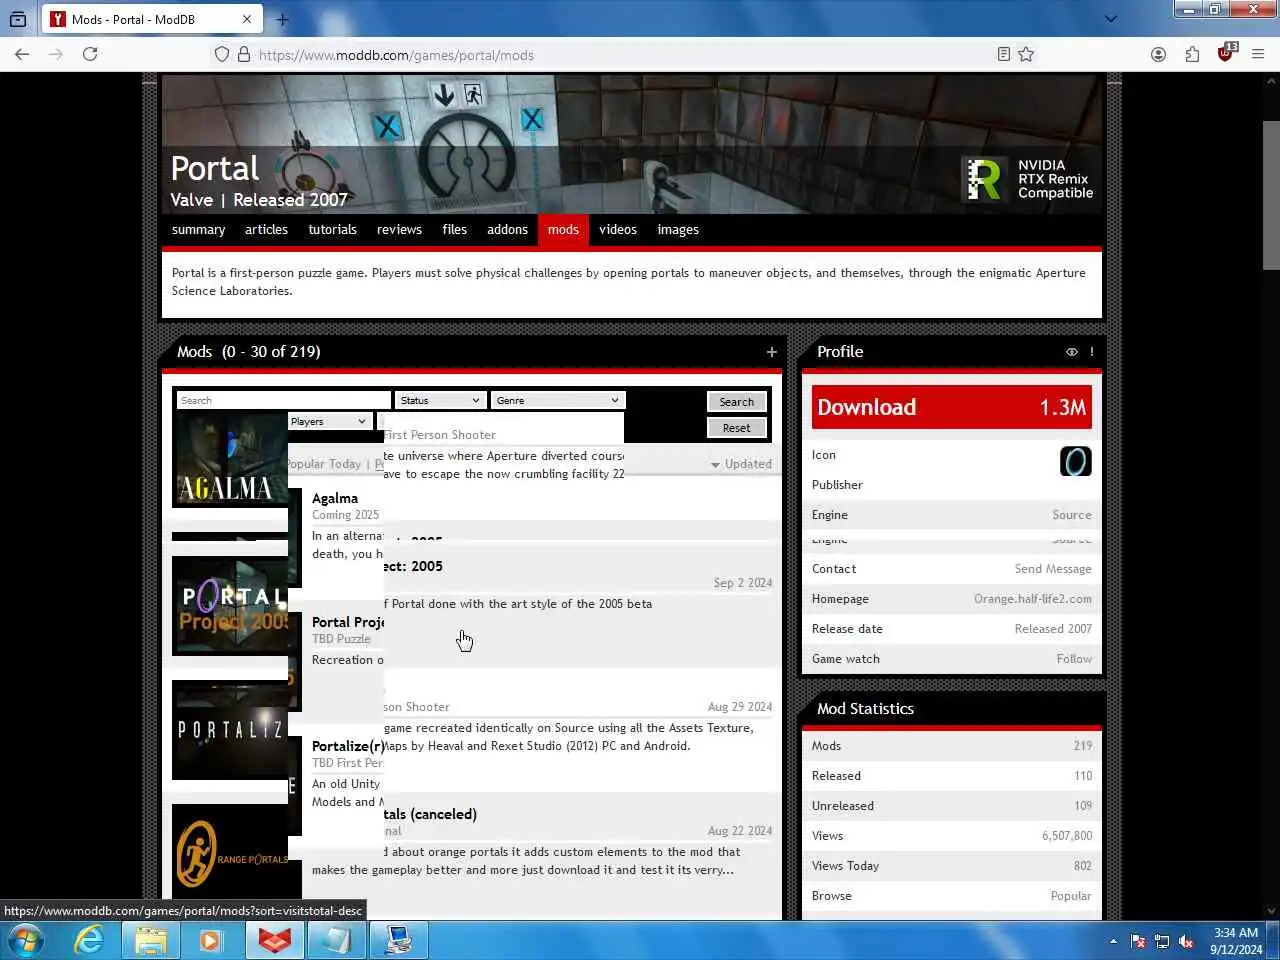The image size is (1280, 960).
Task: Open the list all tabs chevron
Action: [x=1111, y=19]
